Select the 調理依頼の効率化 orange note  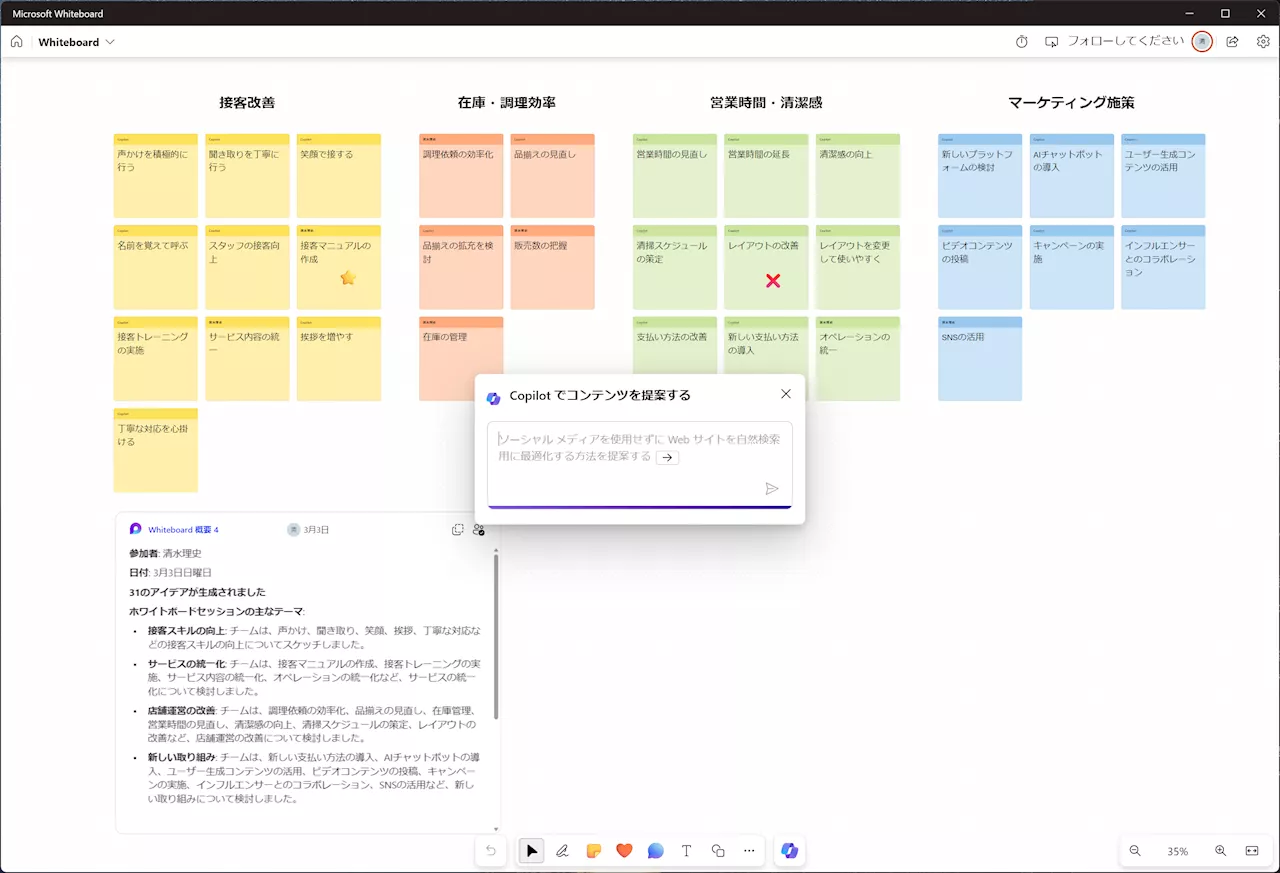(461, 176)
